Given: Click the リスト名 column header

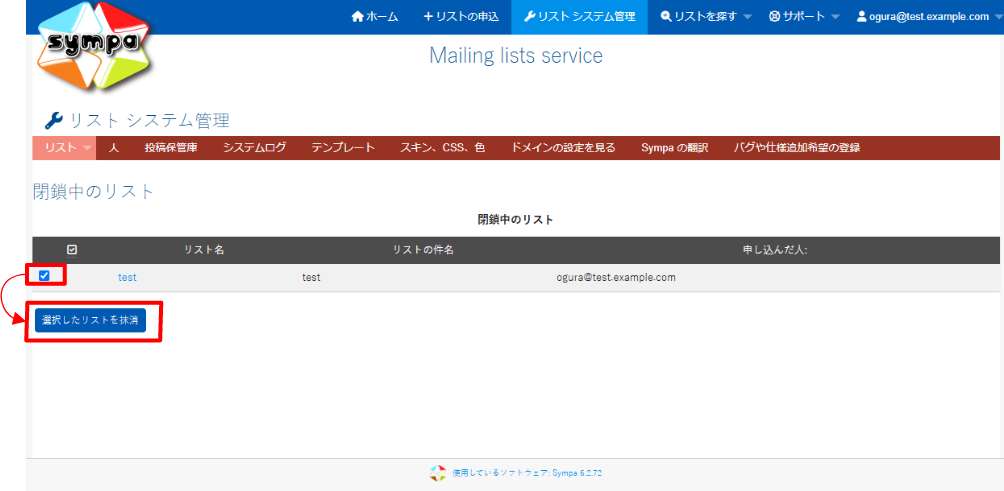Looking at the screenshot, I should (204, 250).
